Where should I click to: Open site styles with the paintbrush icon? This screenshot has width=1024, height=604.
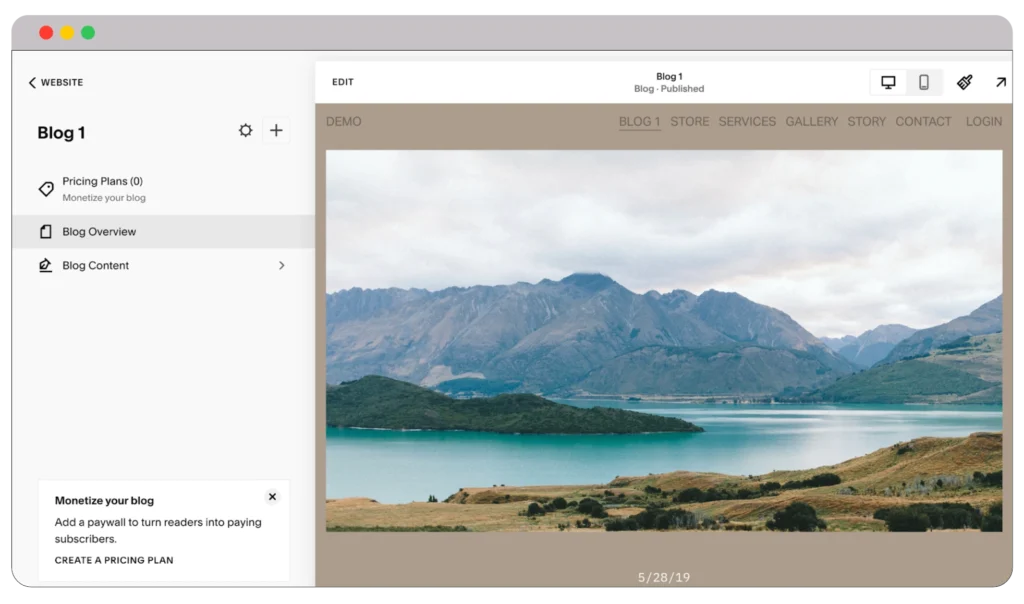coord(962,82)
